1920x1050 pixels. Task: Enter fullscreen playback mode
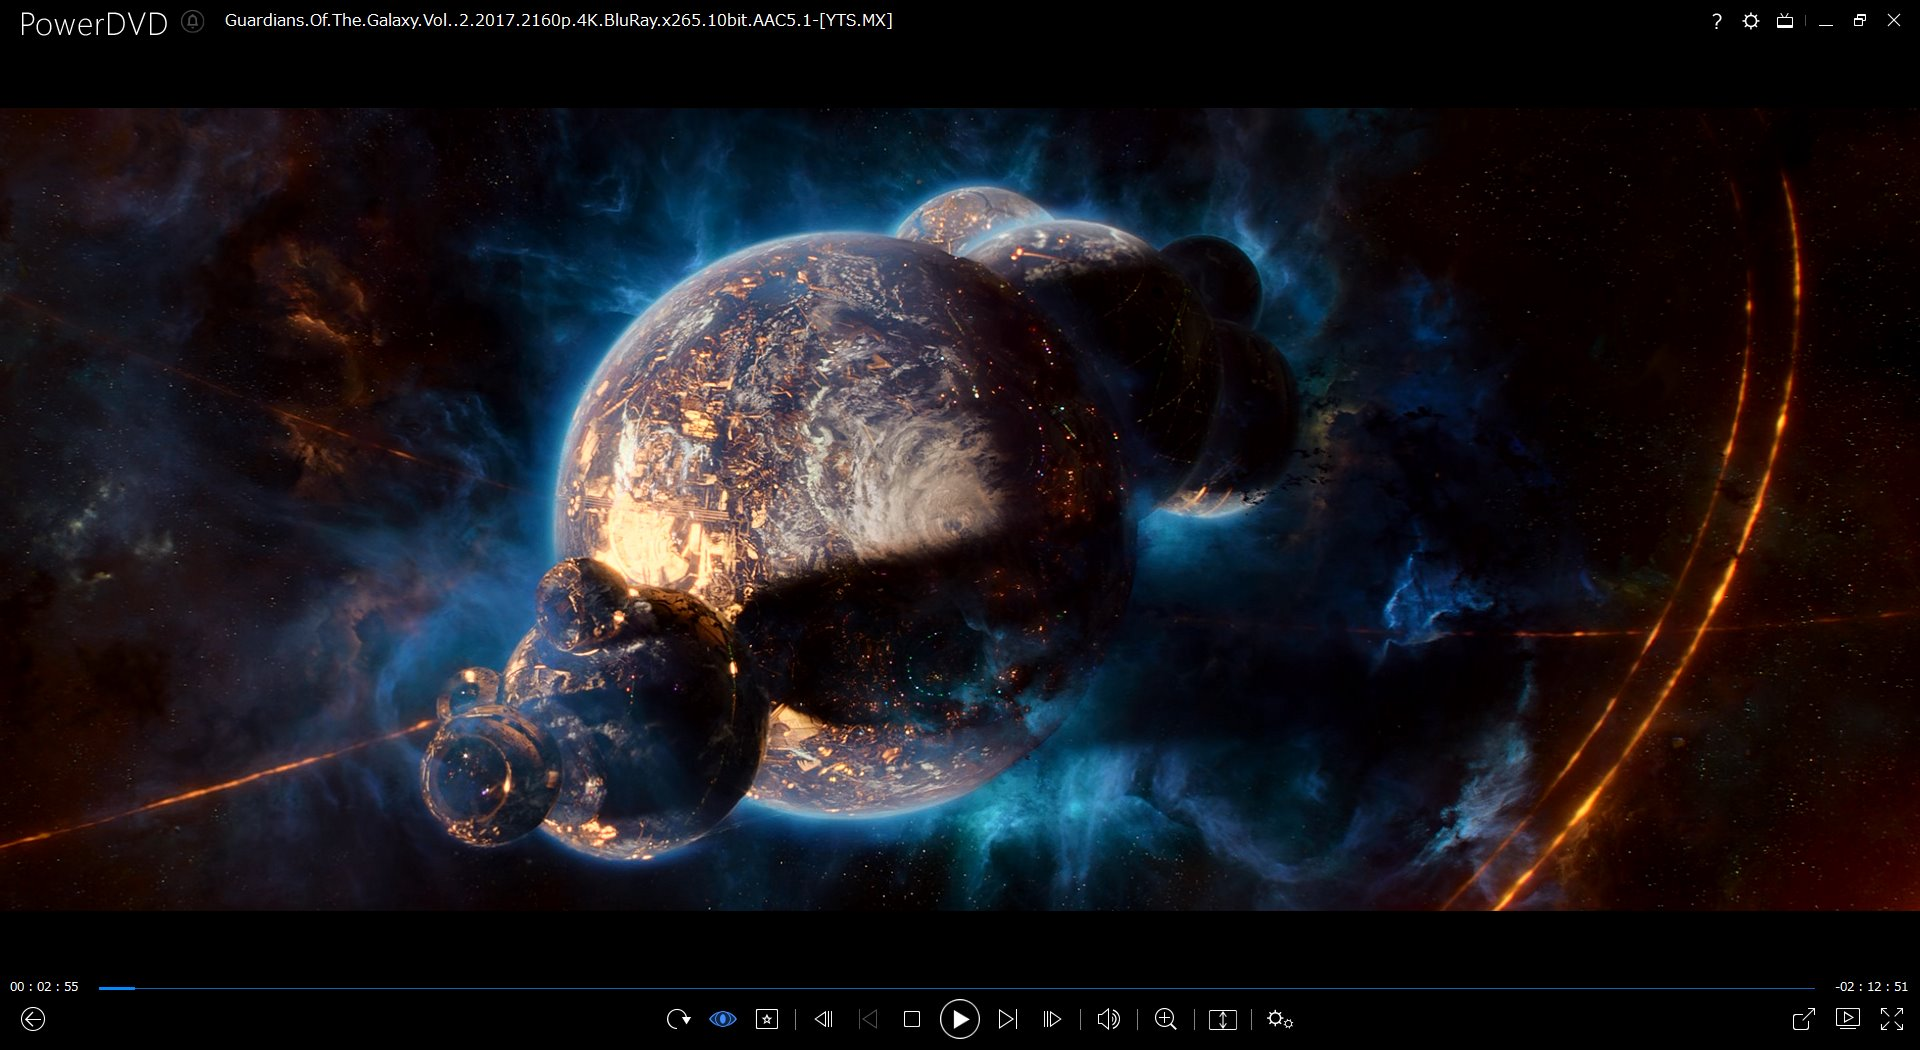[1894, 1020]
